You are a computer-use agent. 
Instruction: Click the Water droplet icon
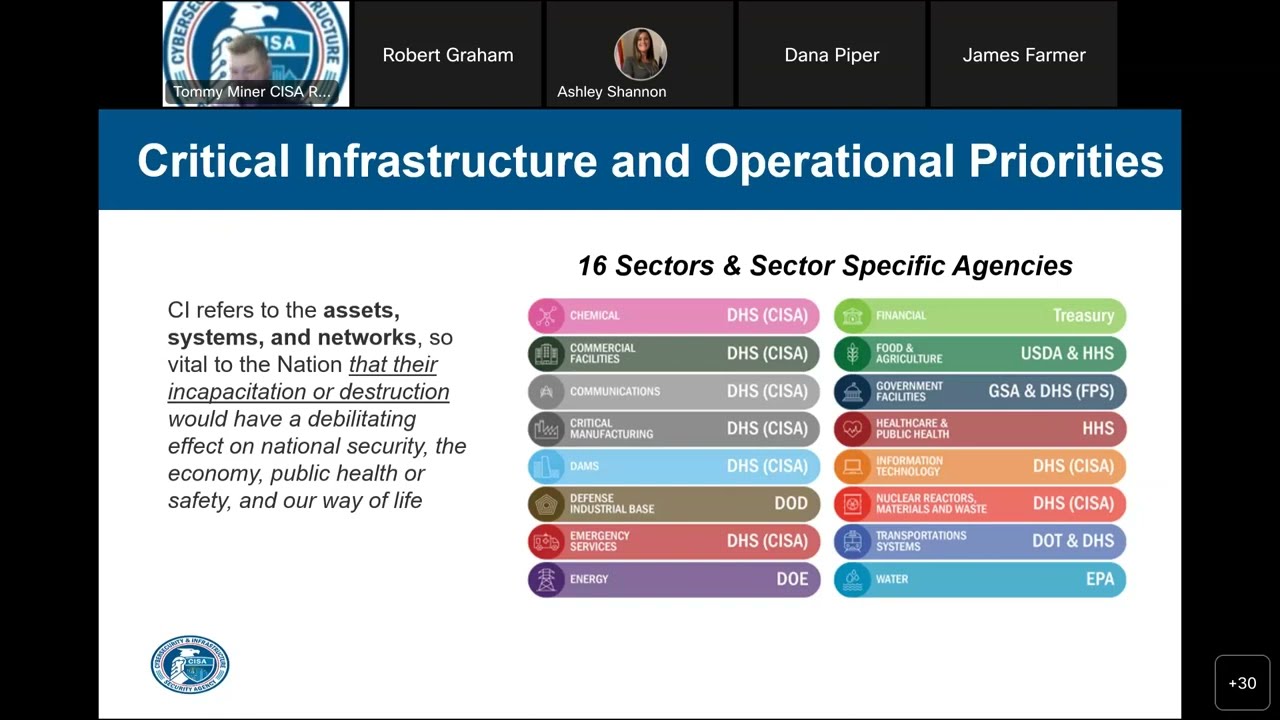point(853,579)
